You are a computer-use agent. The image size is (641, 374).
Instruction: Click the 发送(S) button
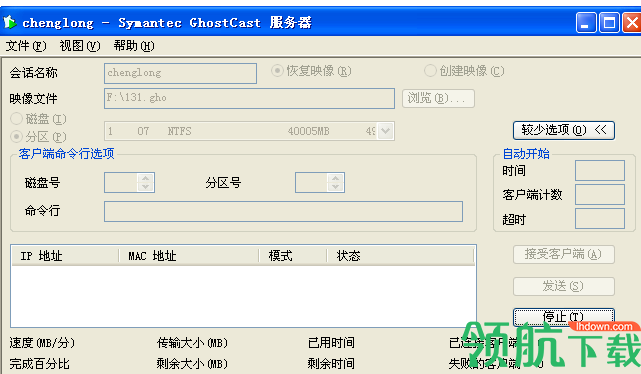564,286
